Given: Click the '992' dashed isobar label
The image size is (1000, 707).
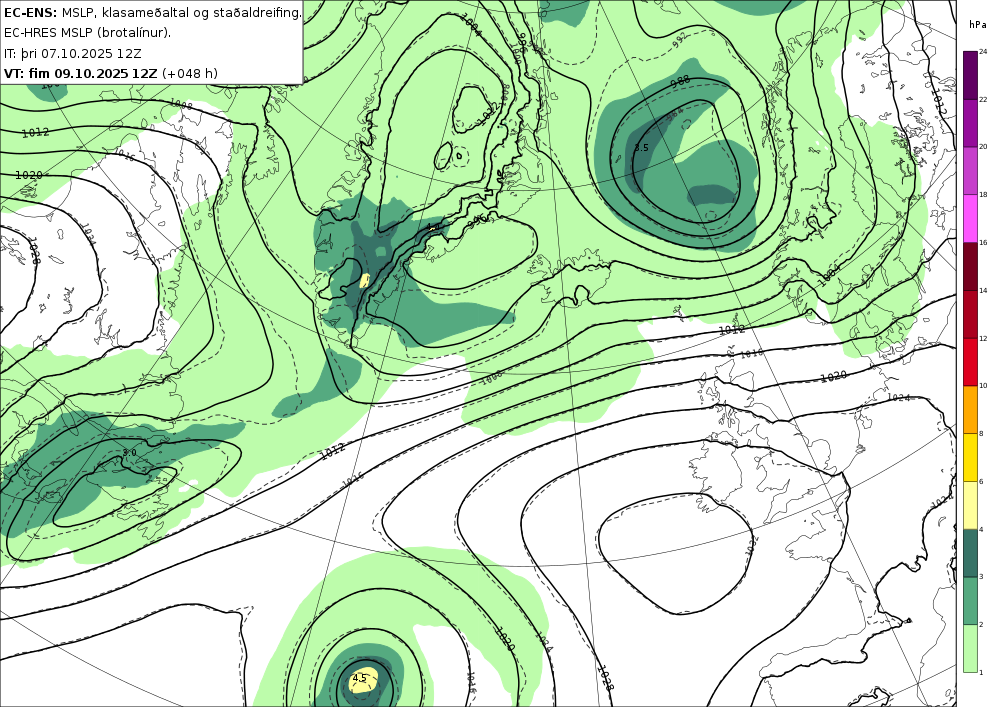Looking at the screenshot, I should pyautogui.click(x=681, y=40).
